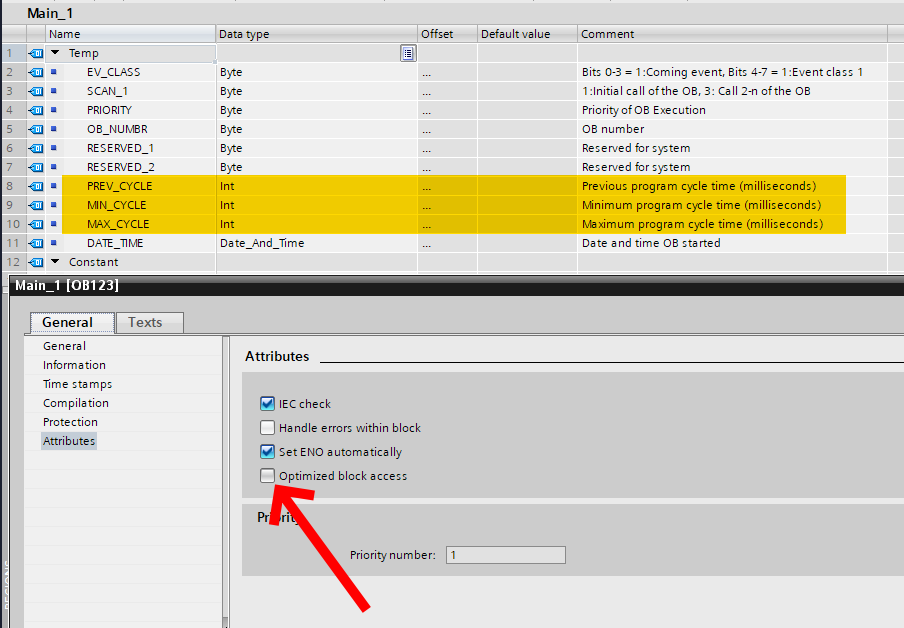Uncheck Set ENO automatically
The height and width of the screenshot is (628, 904).
tap(267, 452)
